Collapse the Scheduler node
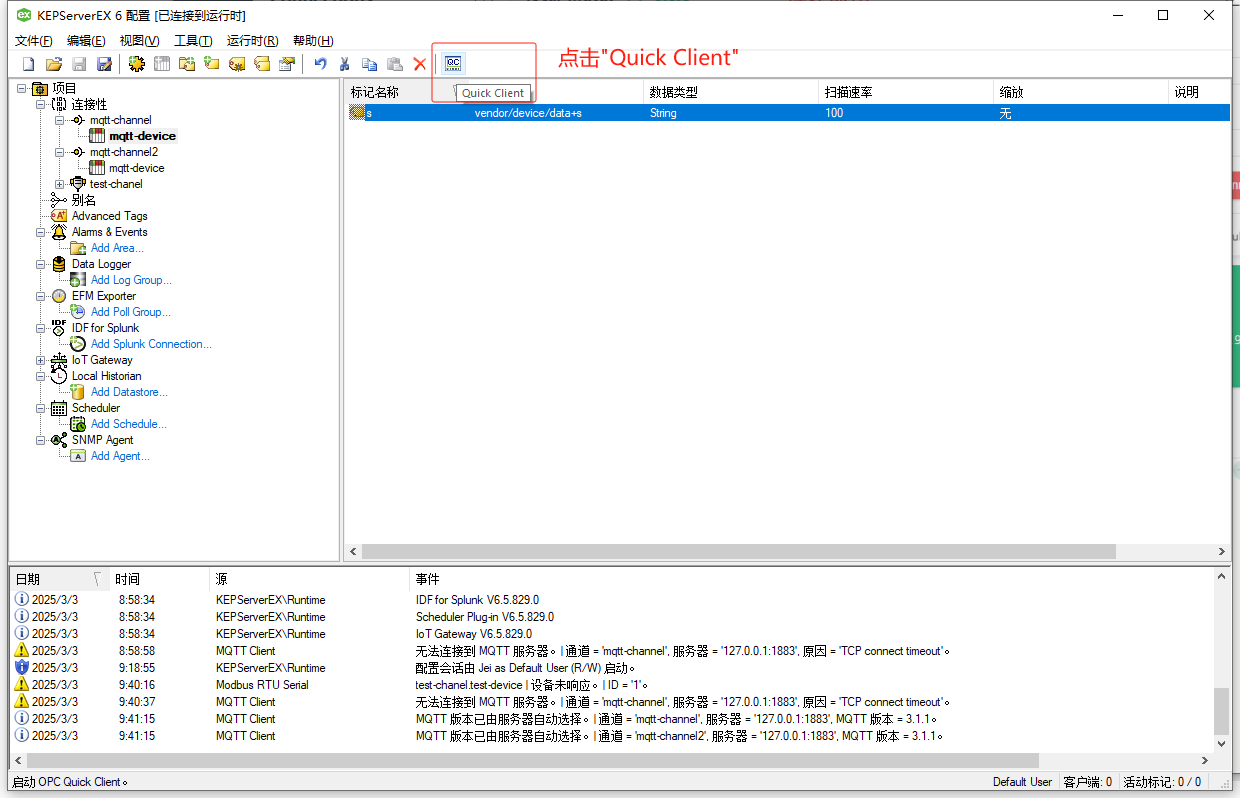 pyautogui.click(x=41, y=408)
